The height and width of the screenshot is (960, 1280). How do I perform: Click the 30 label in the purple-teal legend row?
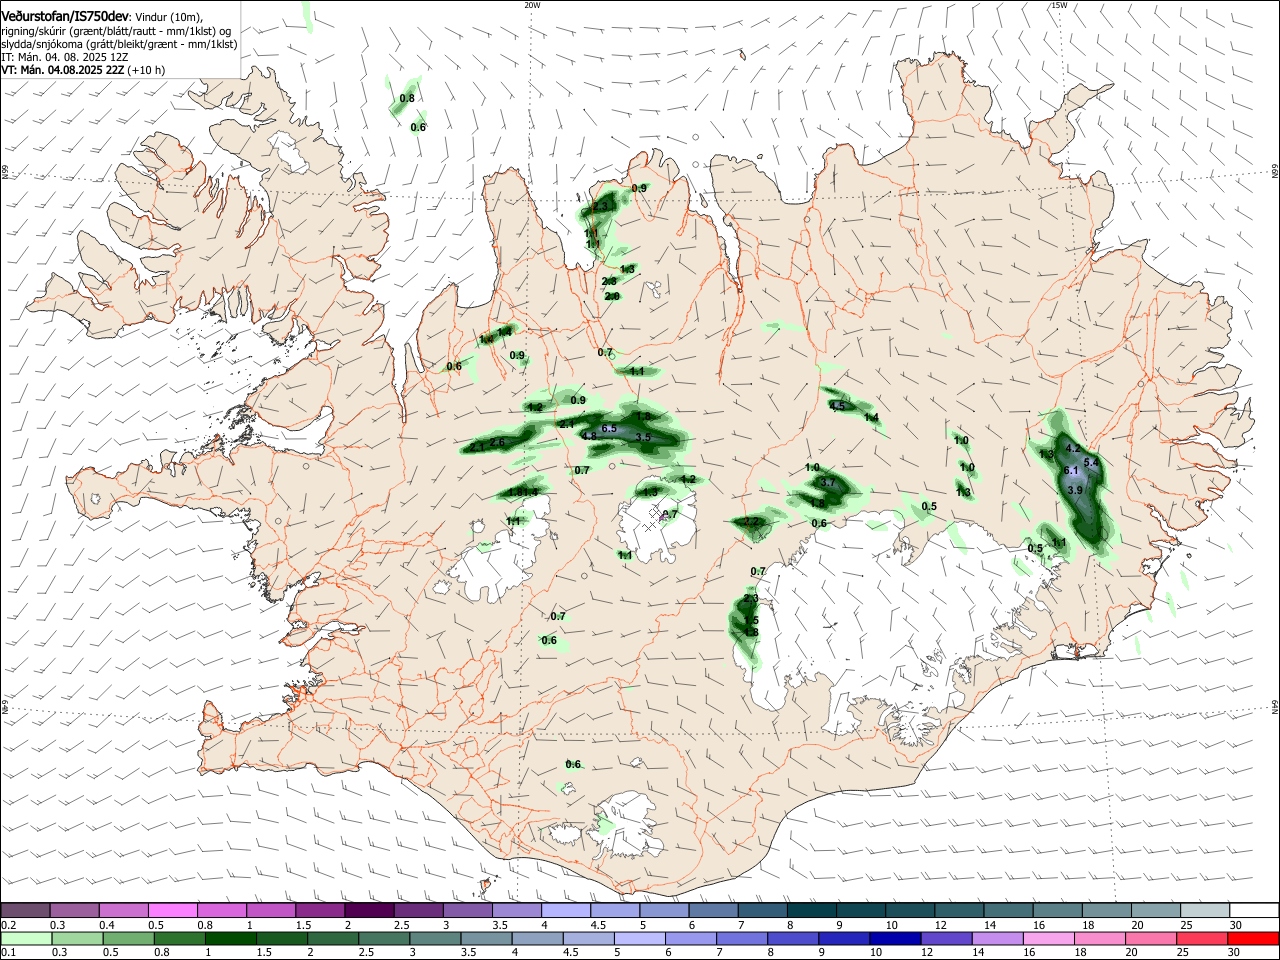(x=1235, y=925)
